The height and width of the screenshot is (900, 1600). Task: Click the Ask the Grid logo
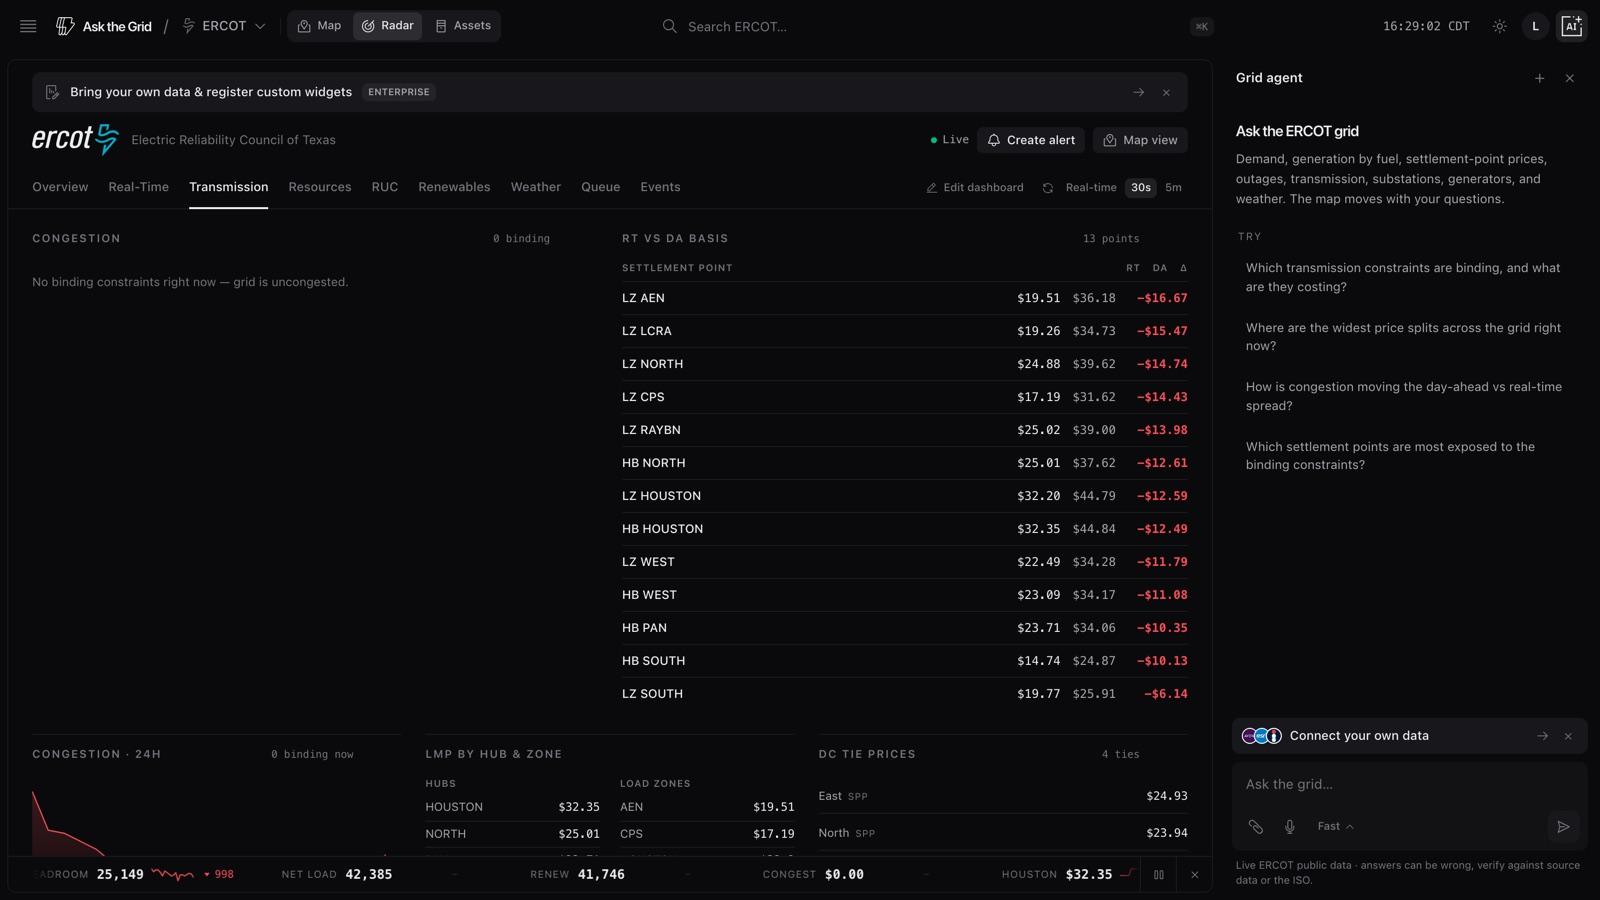(104, 26)
